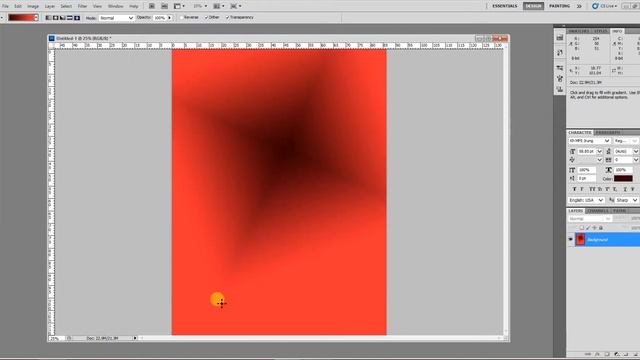Click the Lock transparent pixels icon
Image resolution: width=640 pixels, height=360 pixels.
(582, 228)
